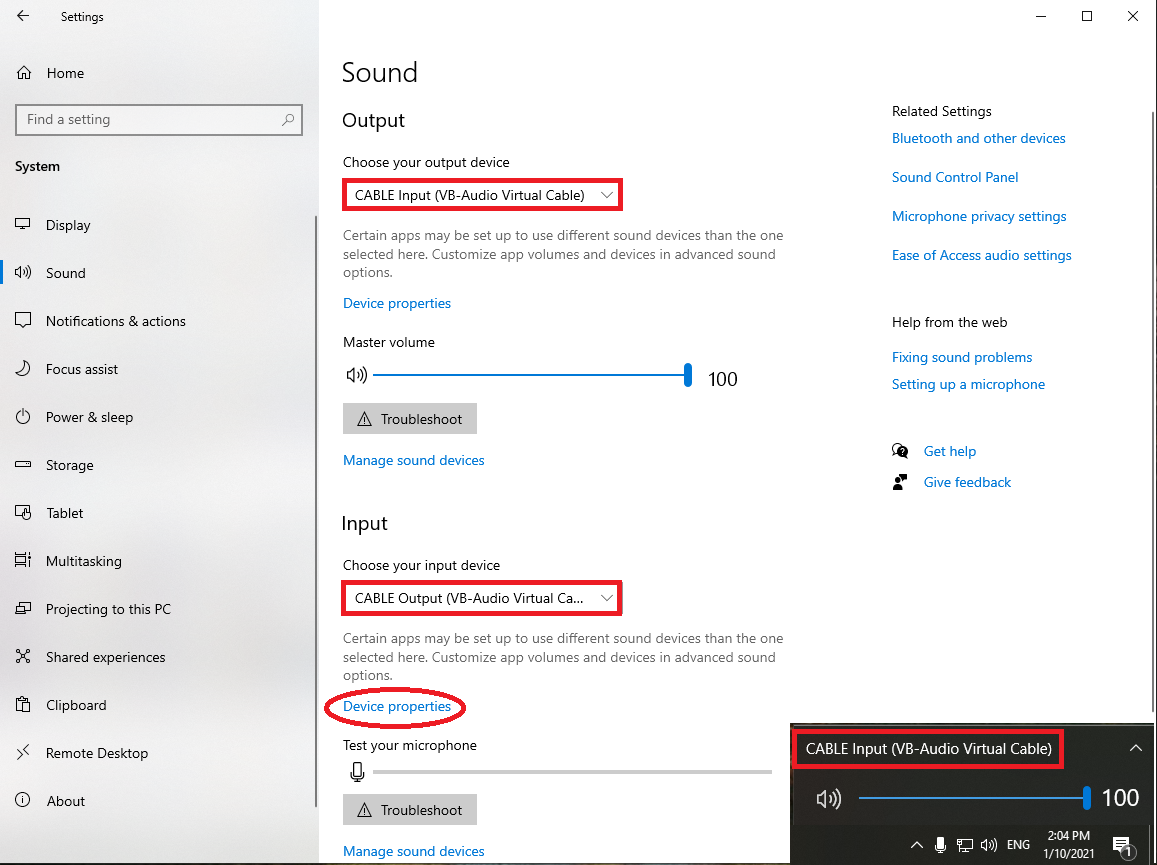Focus the Find a setting search box
The width and height of the screenshot is (1157, 865).
[x=159, y=120]
